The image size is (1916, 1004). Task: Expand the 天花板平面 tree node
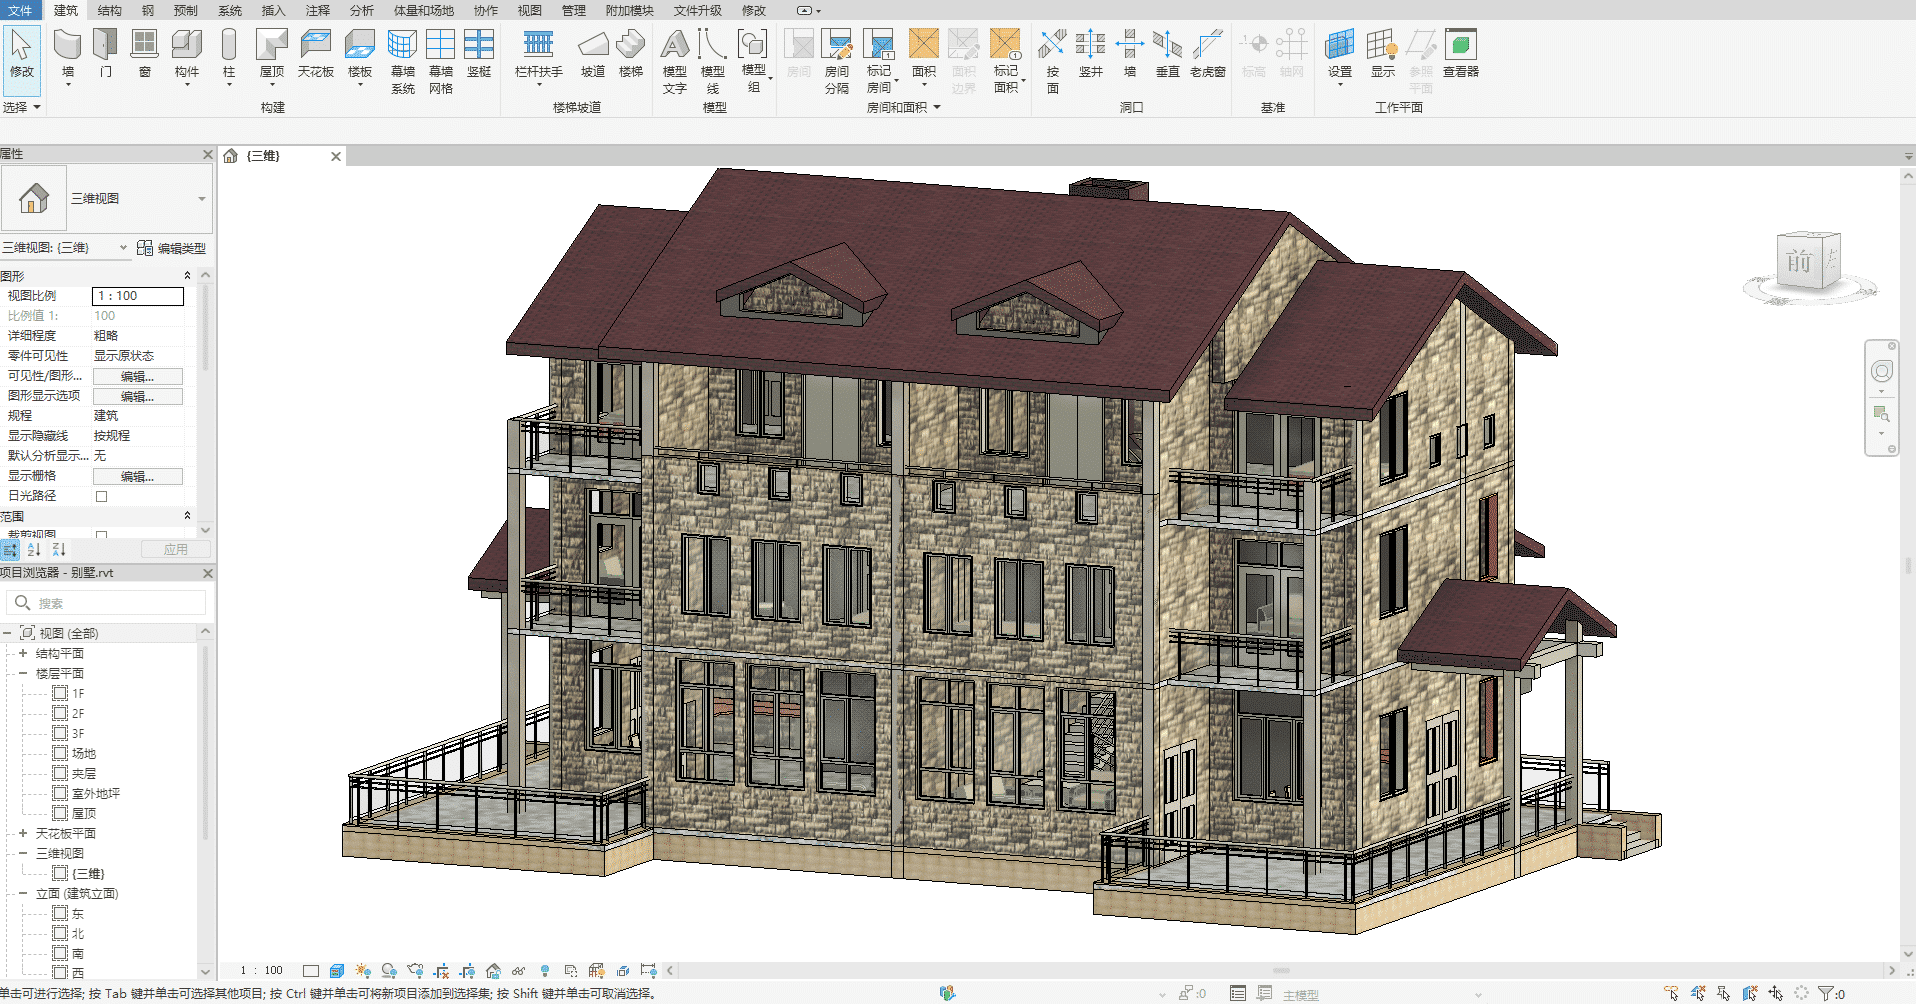pos(23,833)
